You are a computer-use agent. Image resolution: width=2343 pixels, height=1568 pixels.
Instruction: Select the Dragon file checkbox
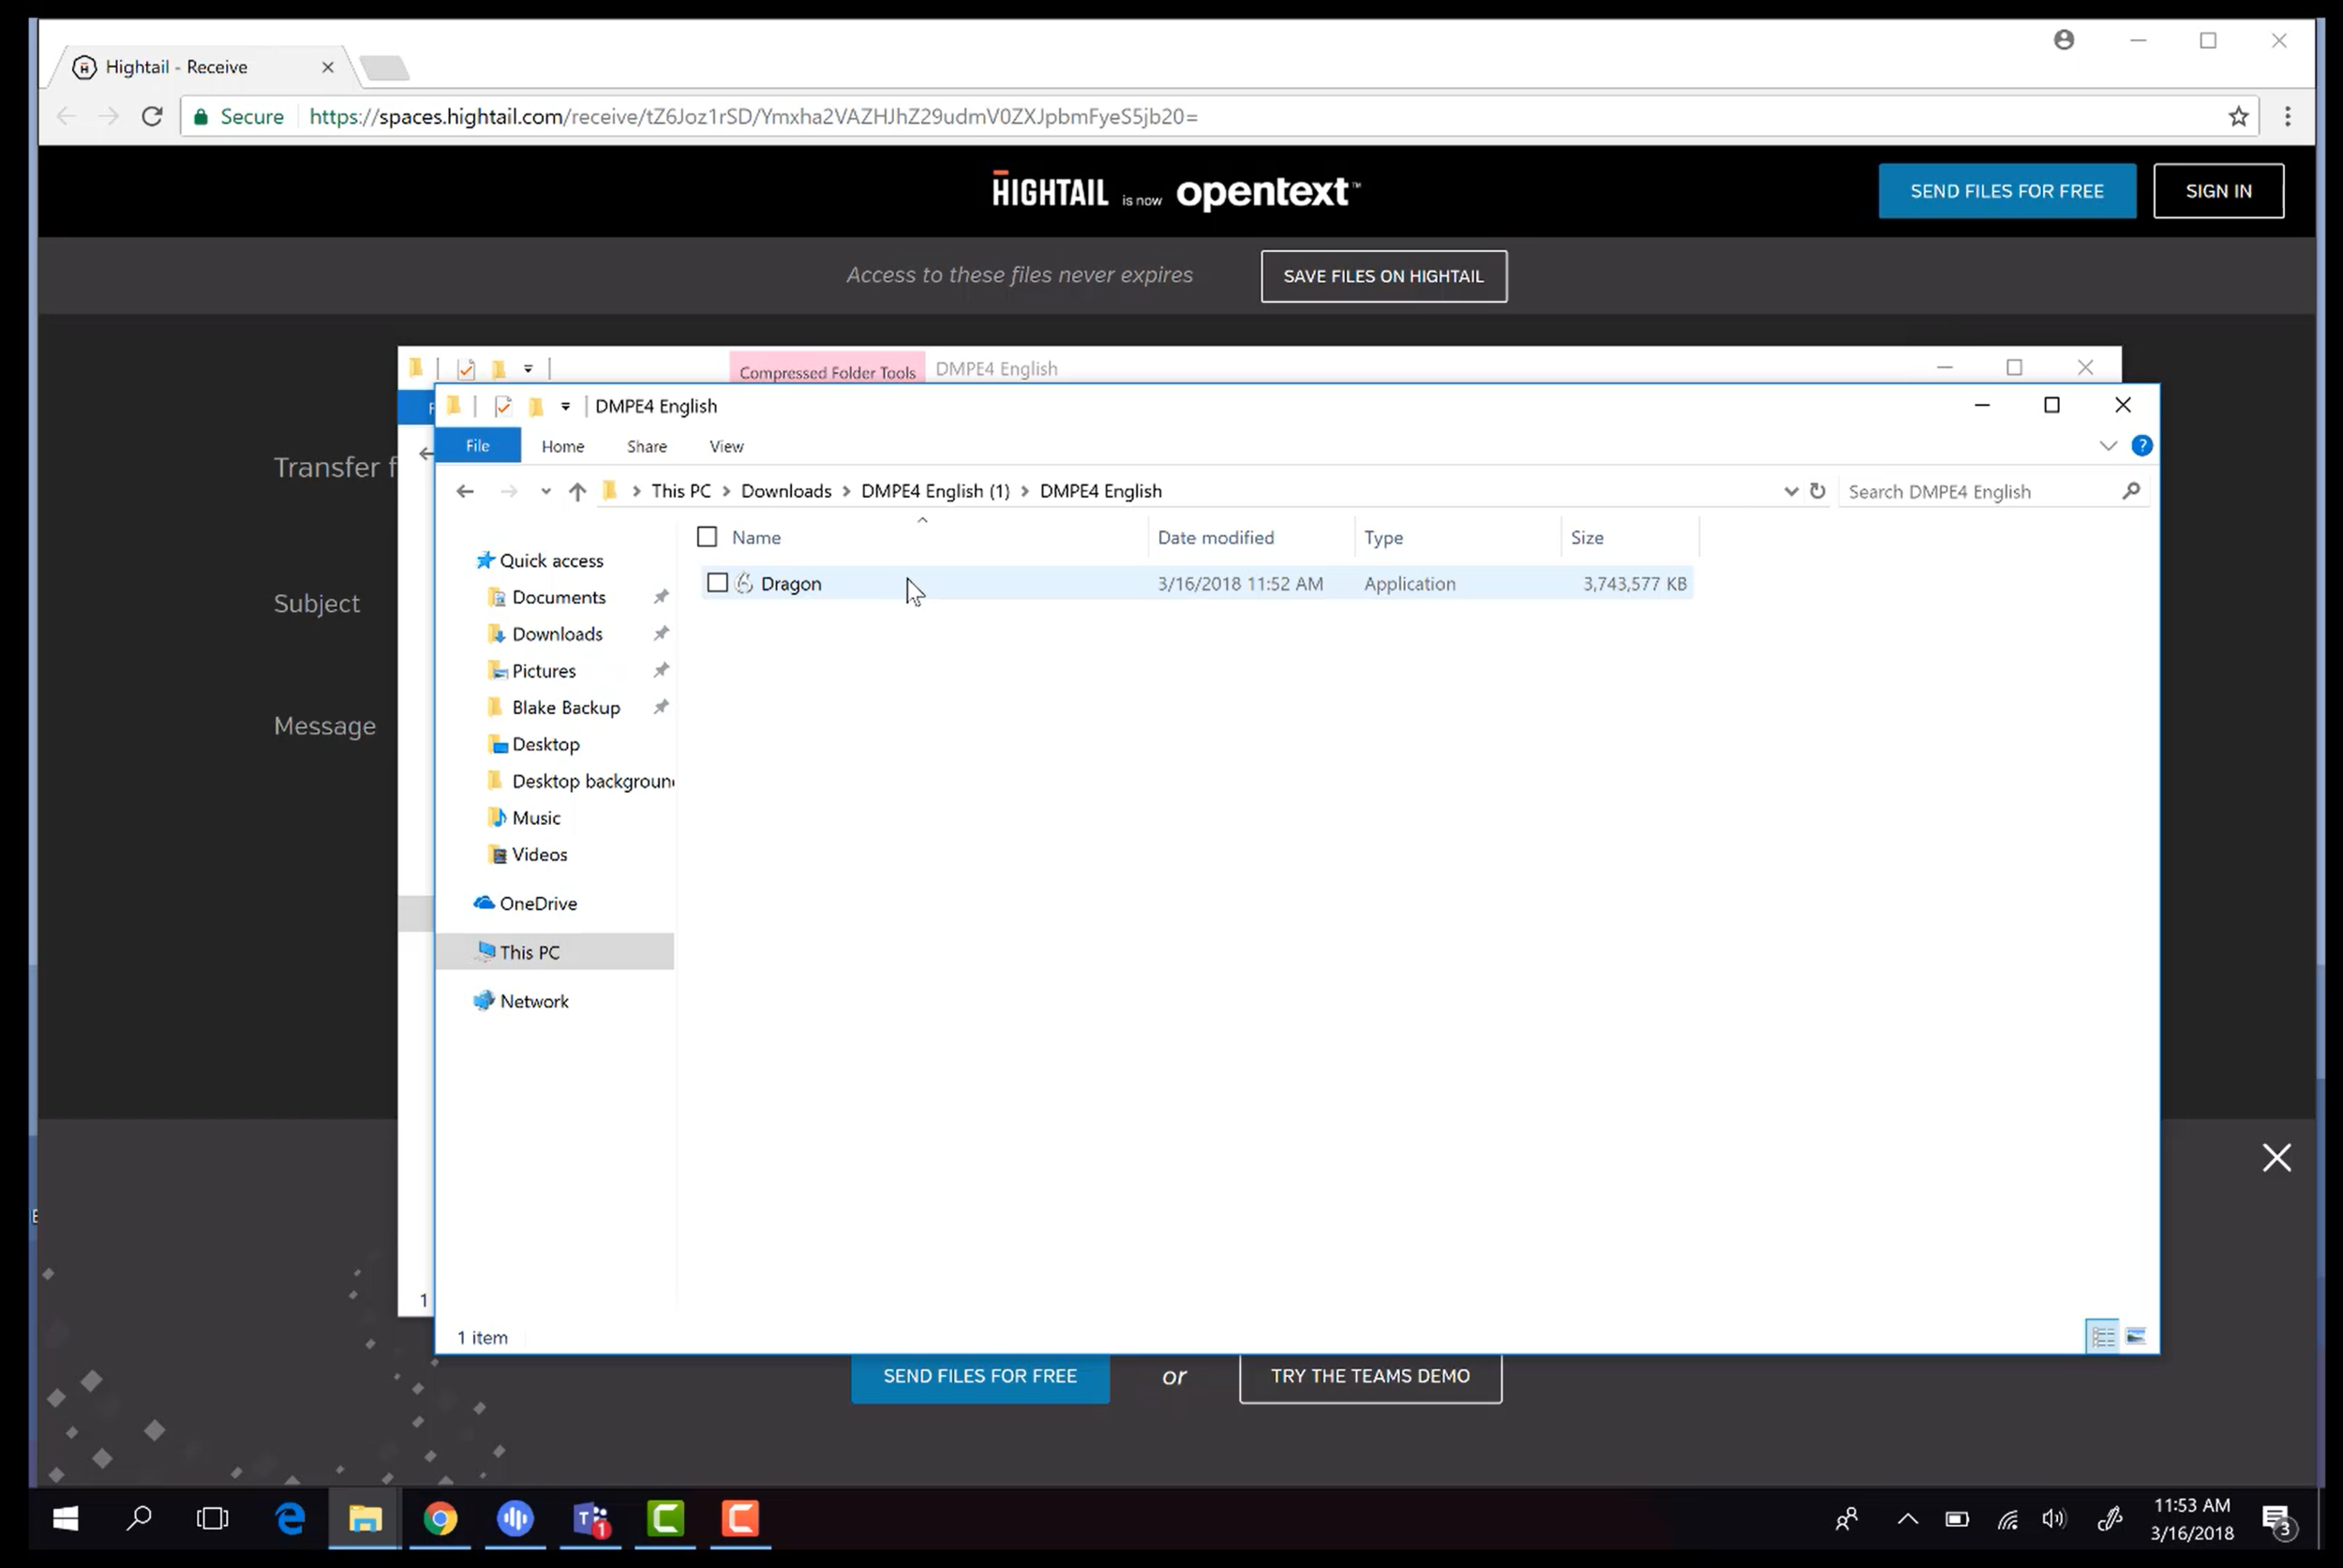point(717,583)
